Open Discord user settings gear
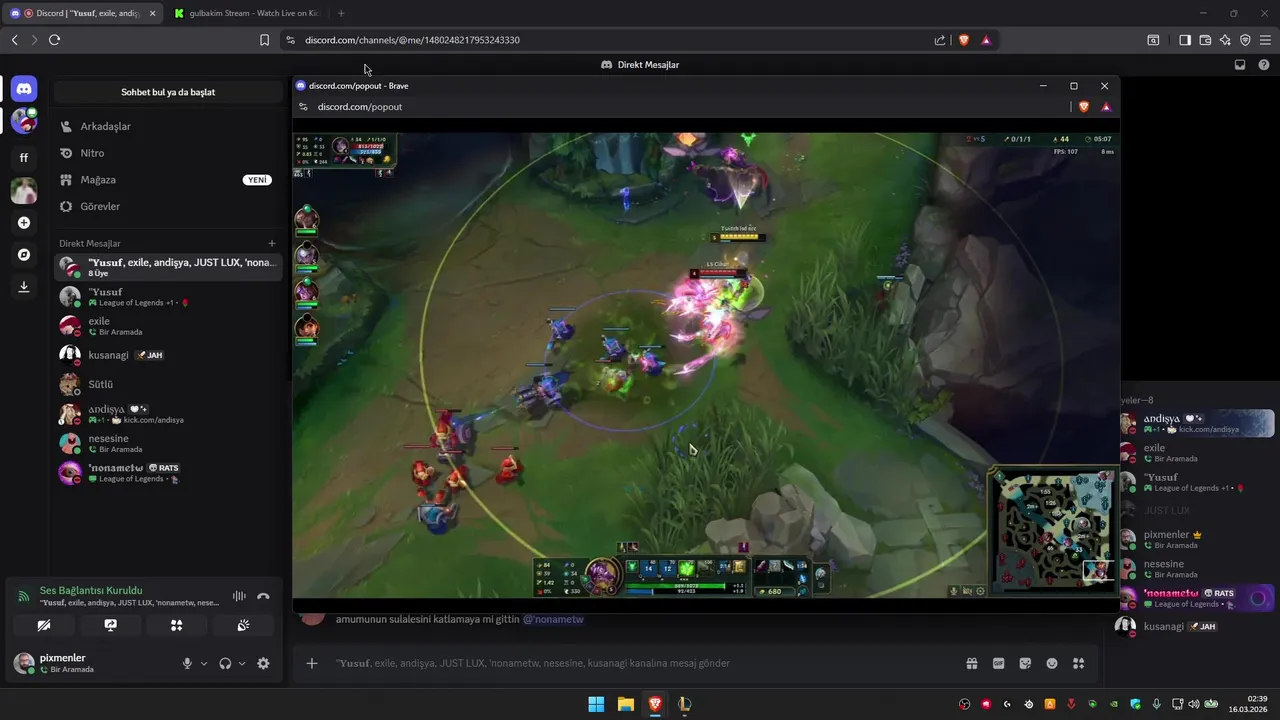This screenshot has width=1280, height=720. [x=263, y=663]
